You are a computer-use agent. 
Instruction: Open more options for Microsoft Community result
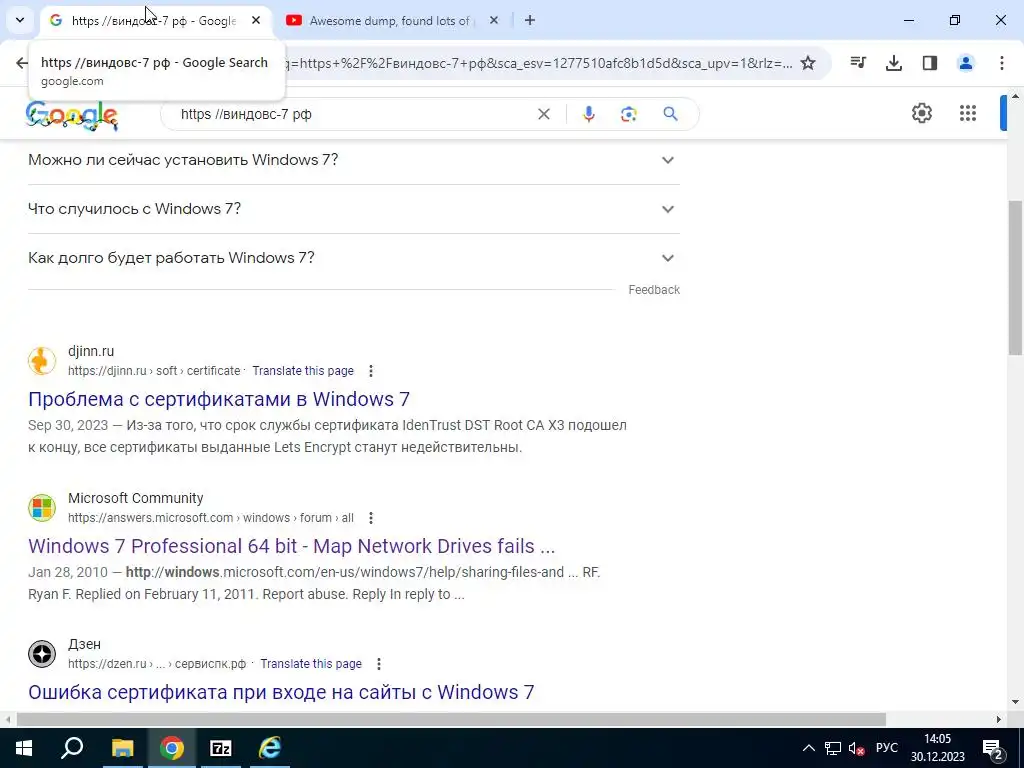tap(370, 518)
